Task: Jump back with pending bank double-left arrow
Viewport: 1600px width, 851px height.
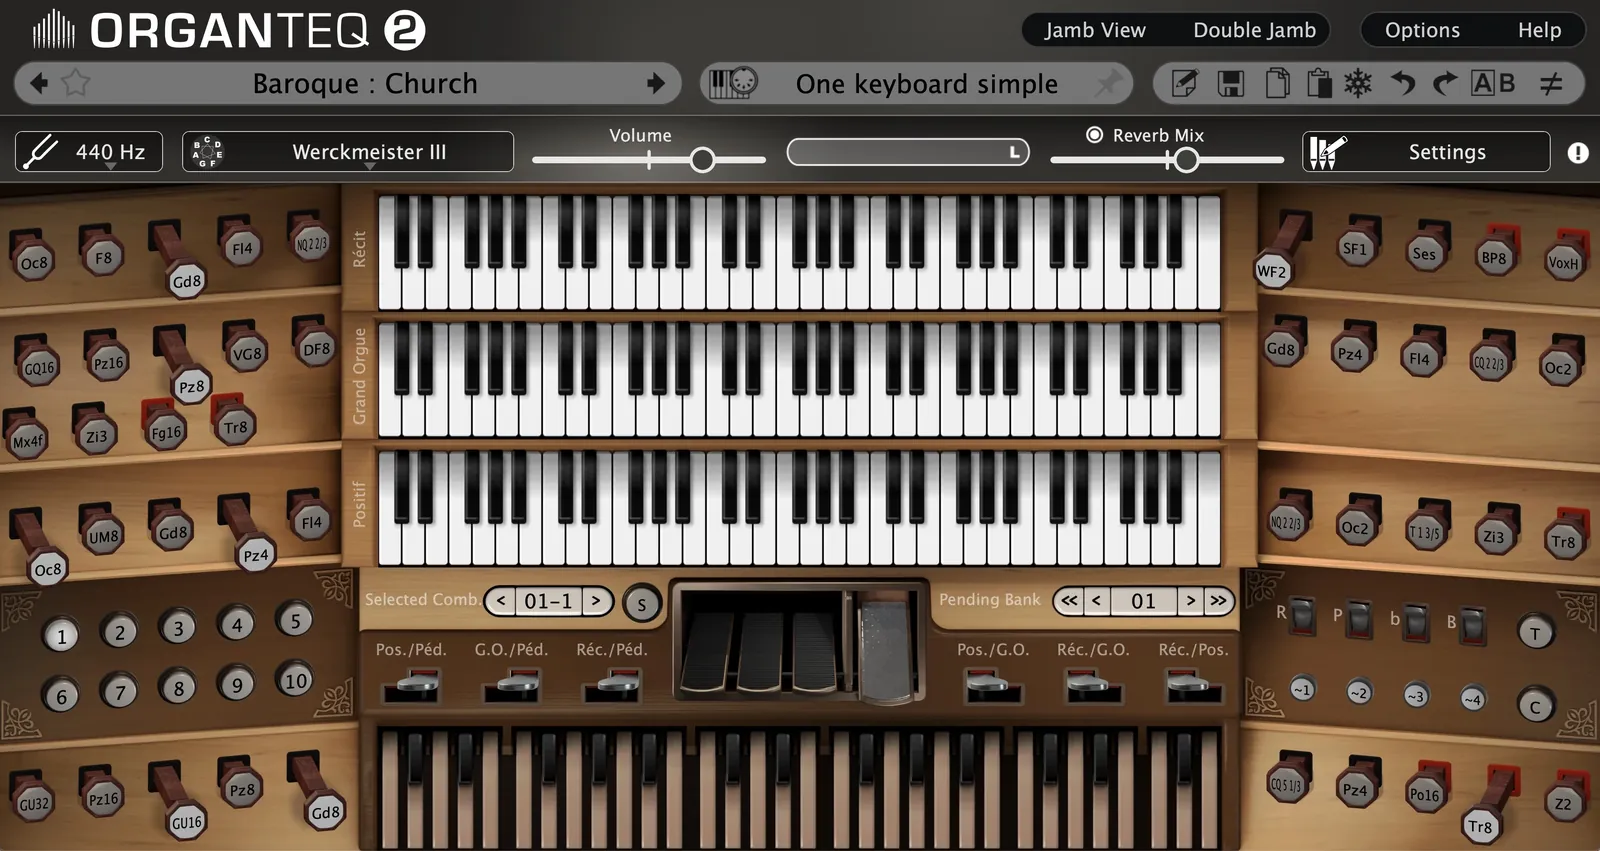Action: click(1069, 601)
